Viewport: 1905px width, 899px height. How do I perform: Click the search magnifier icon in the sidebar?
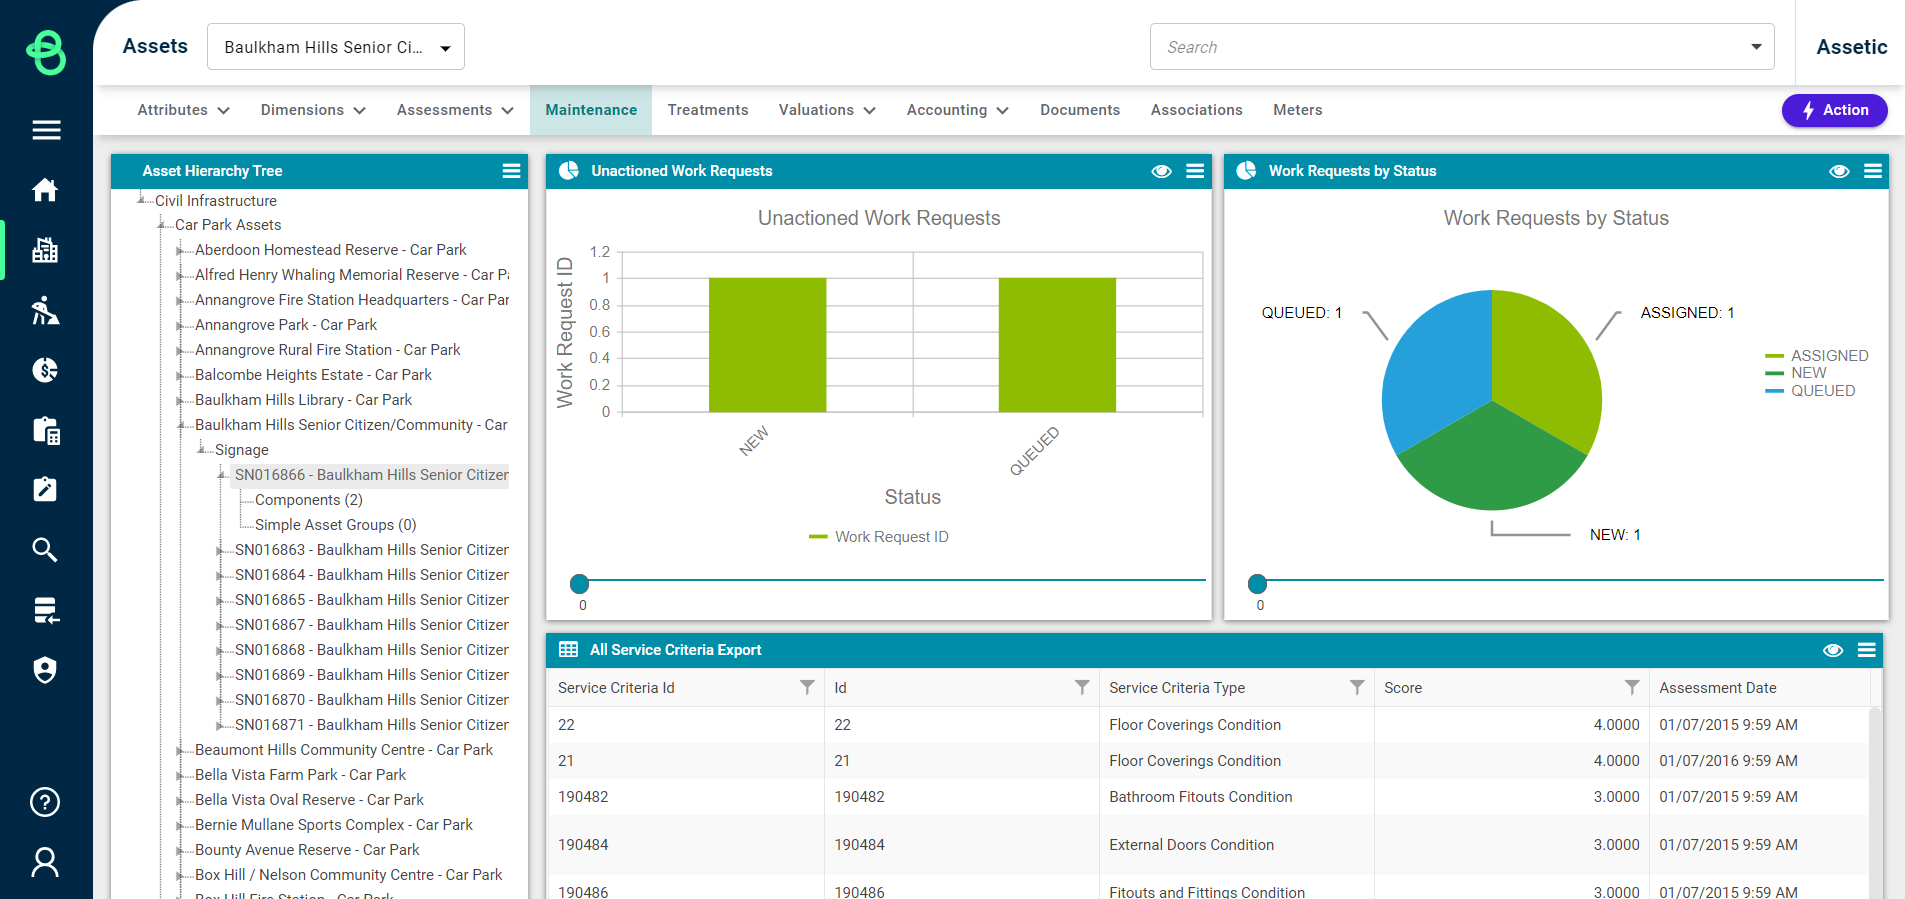point(45,550)
